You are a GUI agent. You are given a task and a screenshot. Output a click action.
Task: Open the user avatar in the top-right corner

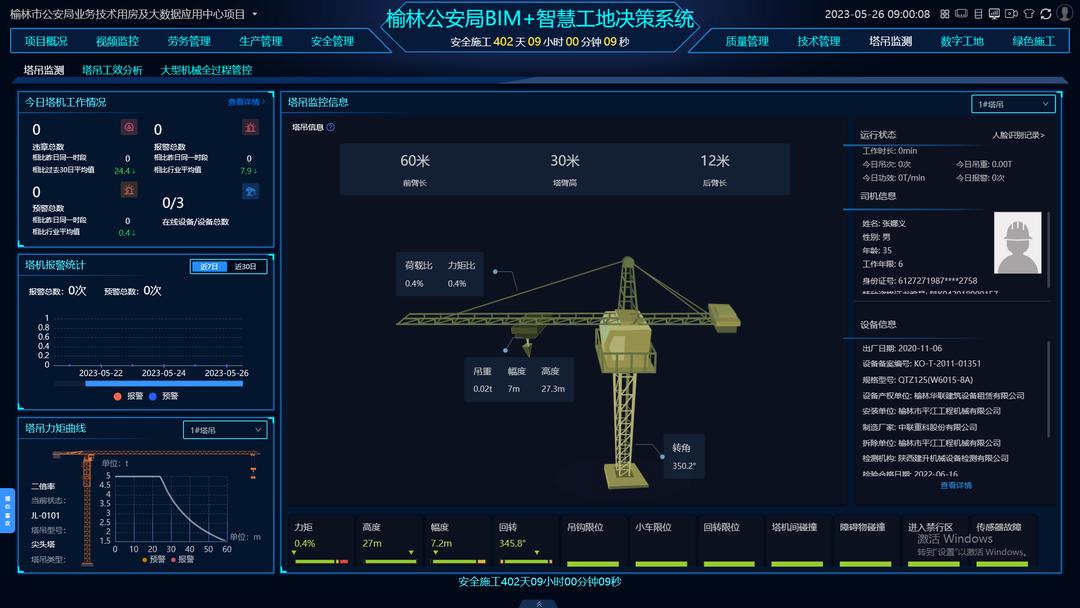(1065, 14)
